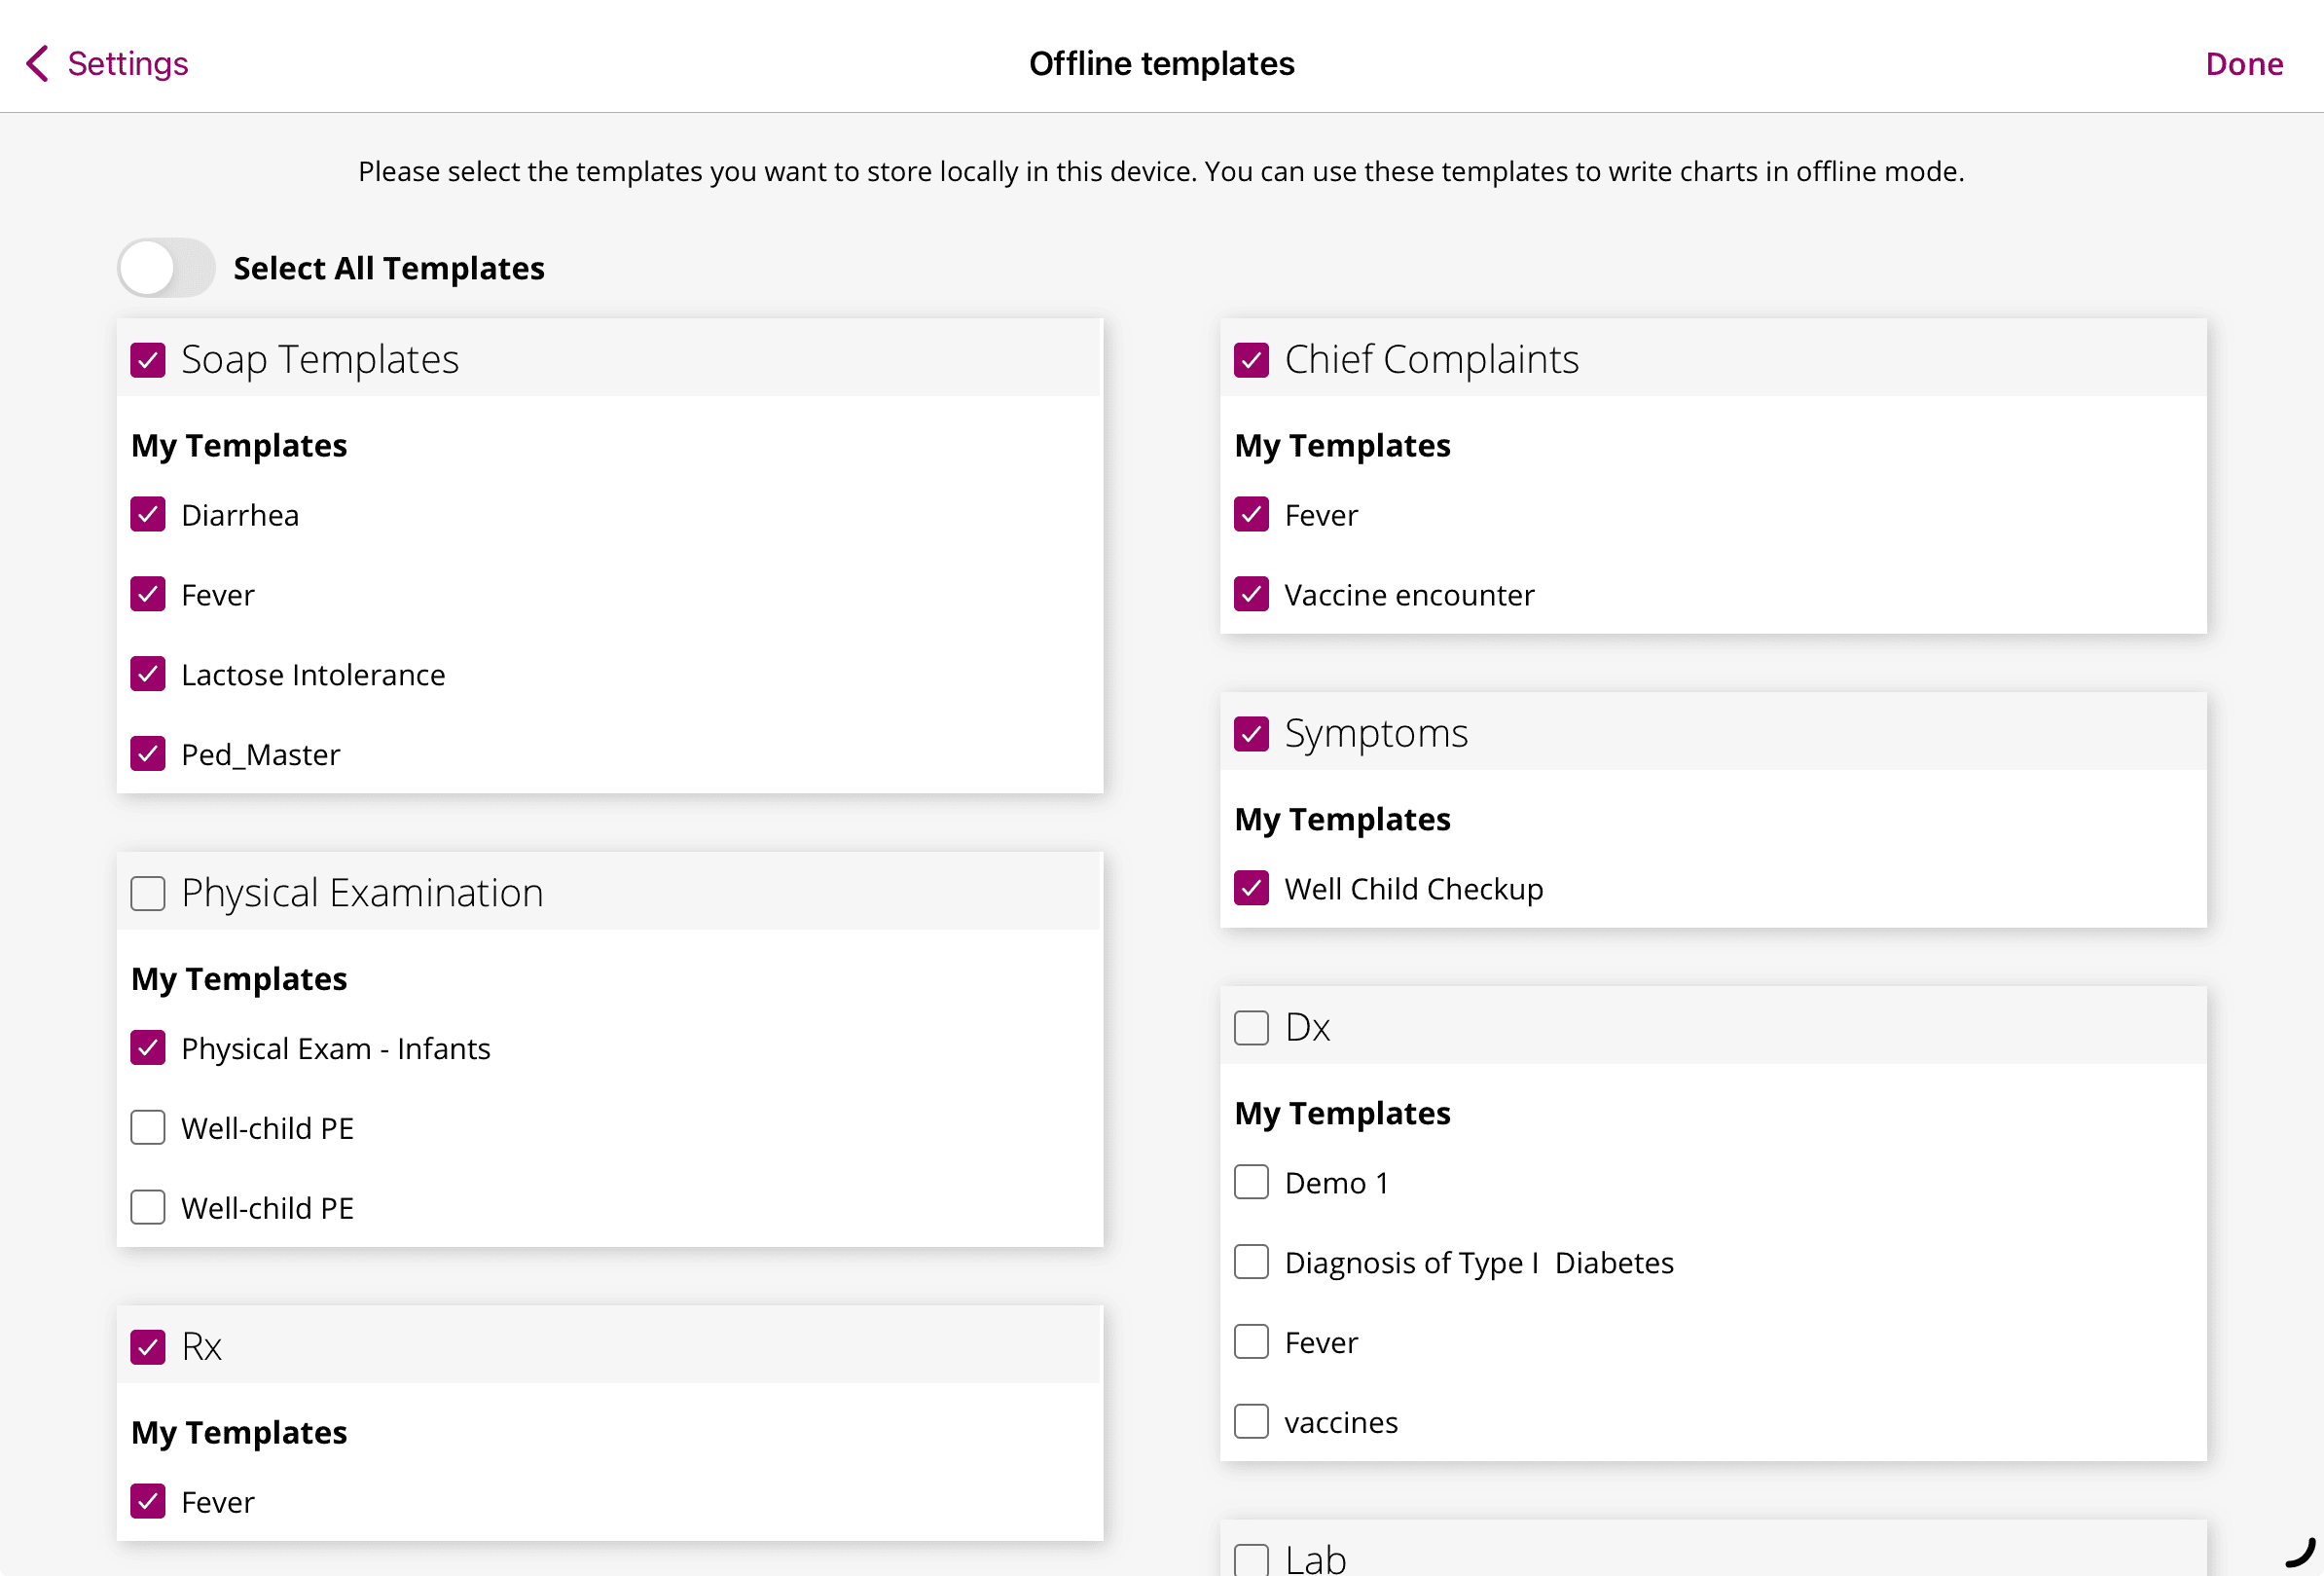Click Done to save template selections
Viewport: 2324px width, 1576px height.
coord(2244,63)
